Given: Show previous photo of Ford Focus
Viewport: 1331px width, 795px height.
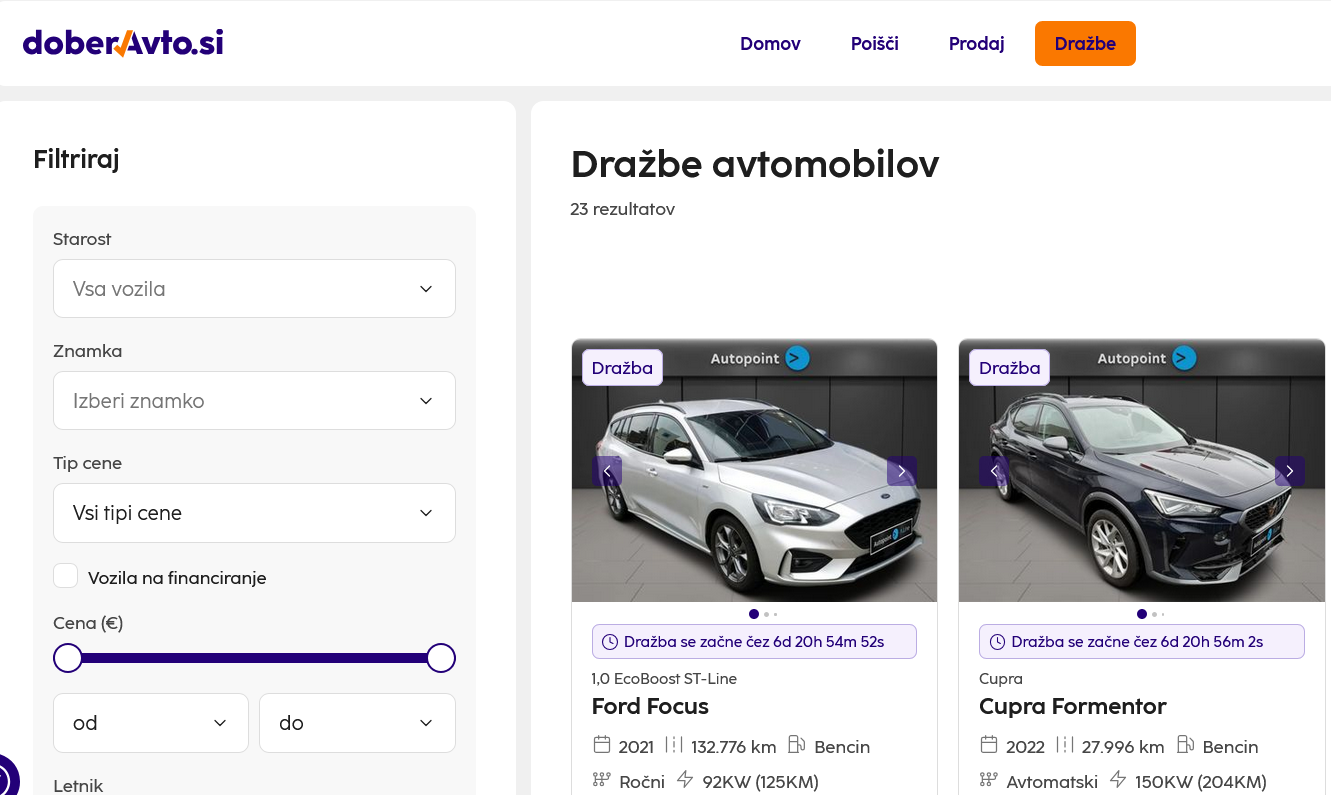Looking at the screenshot, I should pyautogui.click(x=607, y=471).
